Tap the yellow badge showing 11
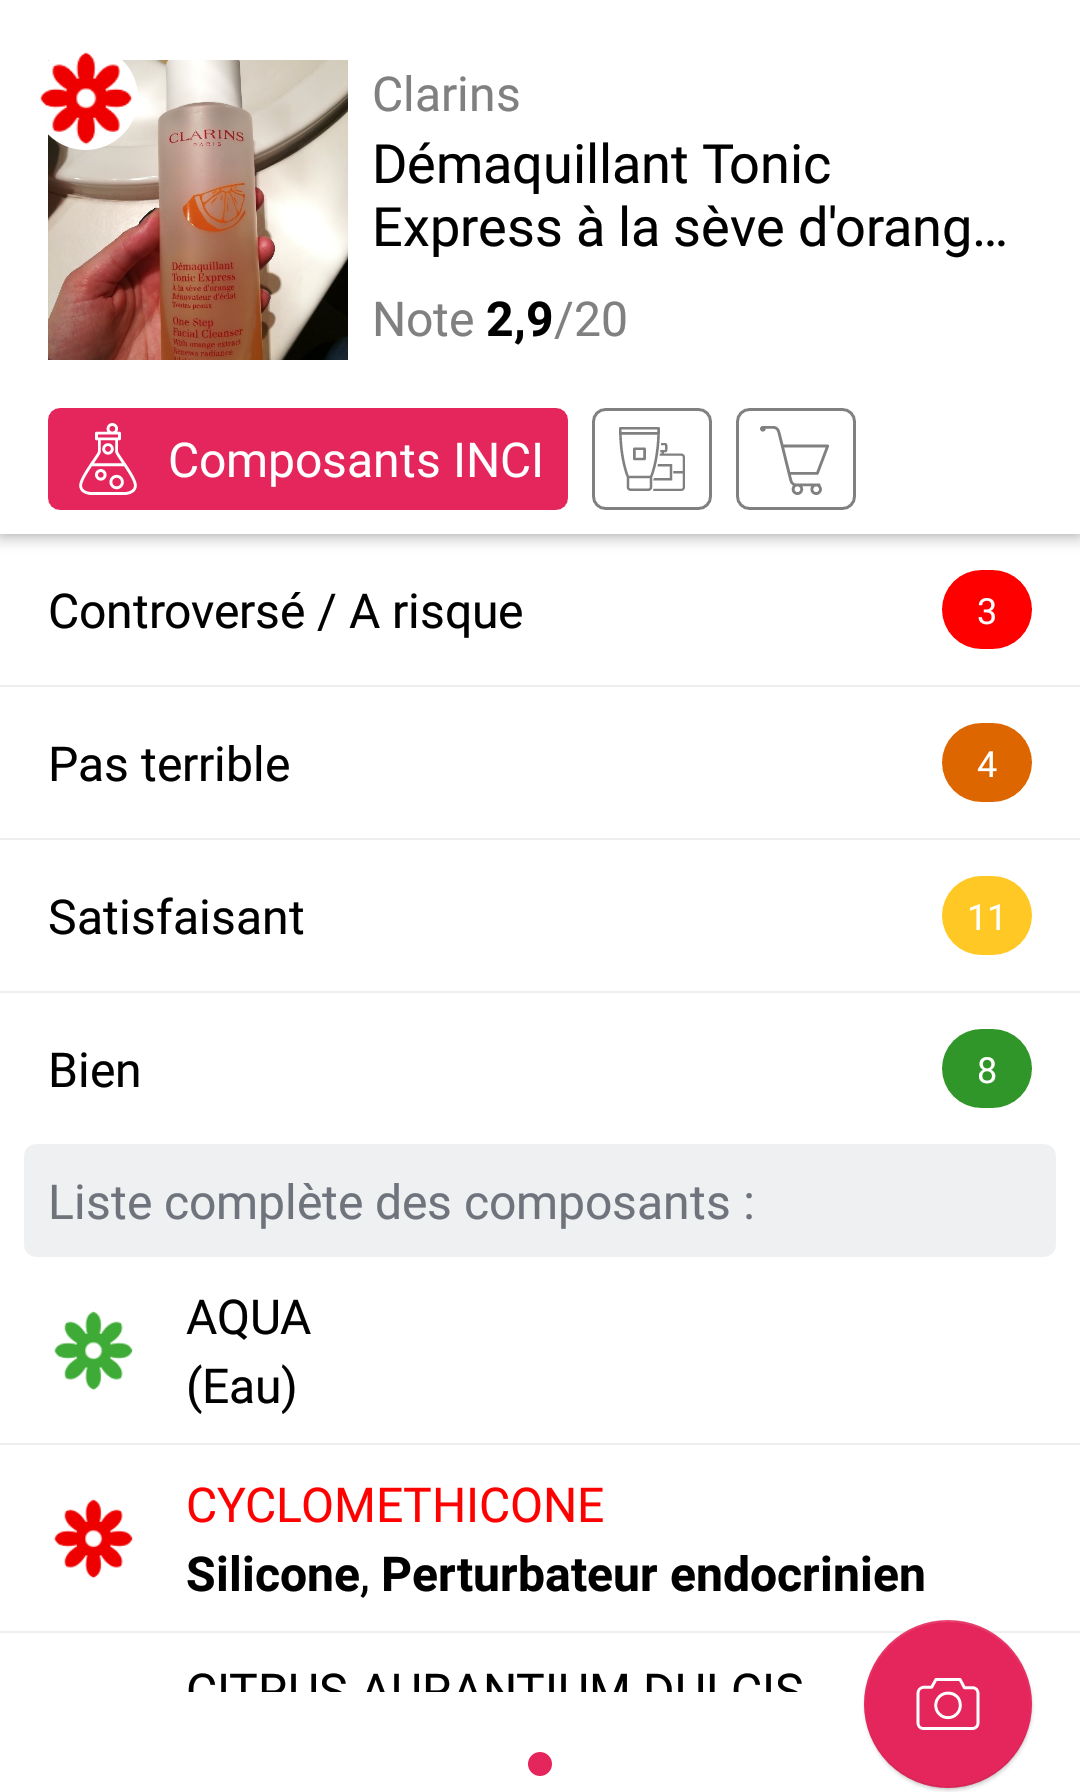The height and width of the screenshot is (1792, 1080). click(986, 916)
